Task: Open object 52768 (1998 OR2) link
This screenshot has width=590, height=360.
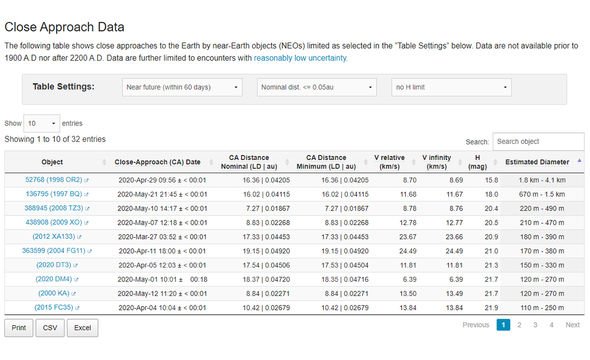Action: point(53,180)
